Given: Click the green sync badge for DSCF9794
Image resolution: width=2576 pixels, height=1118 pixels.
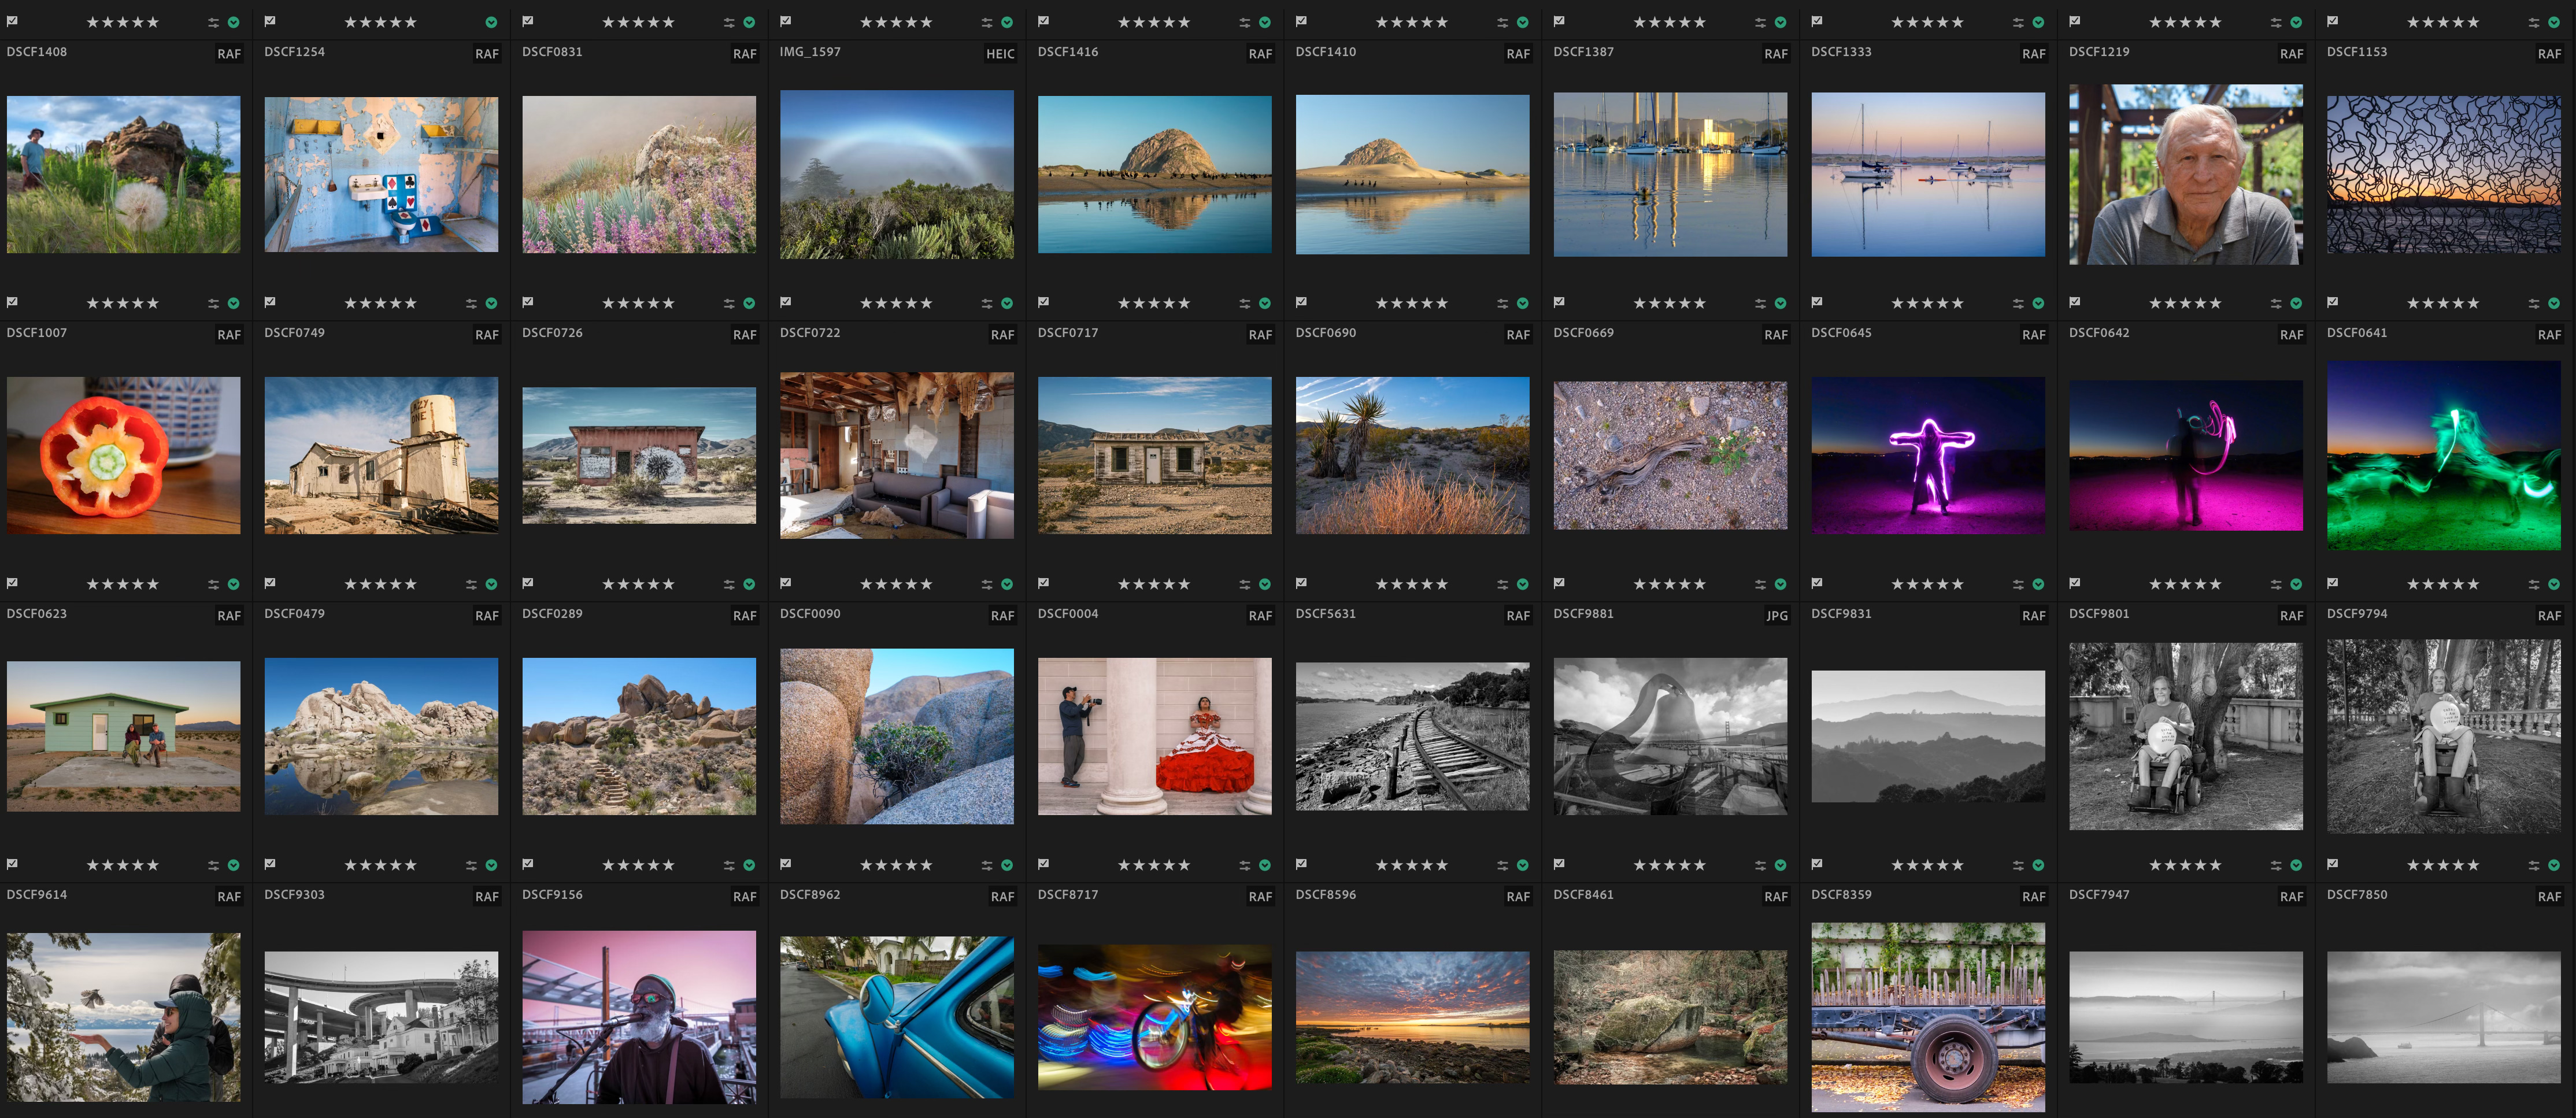Looking at the screenshot, I should pos(2554,584).
